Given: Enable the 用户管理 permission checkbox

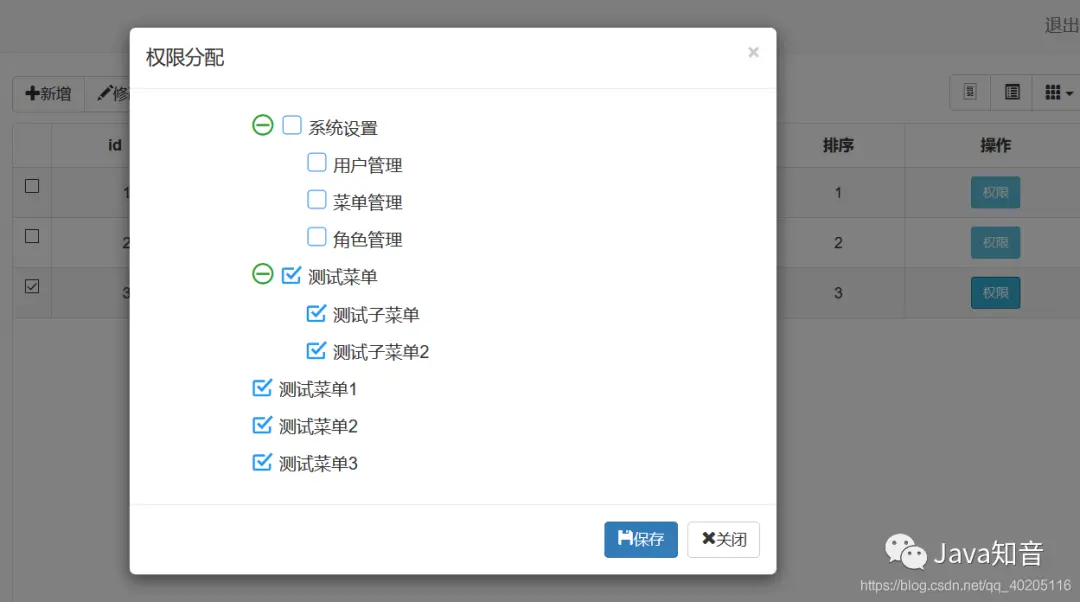Looking at the screenshot, I should 316,162.
